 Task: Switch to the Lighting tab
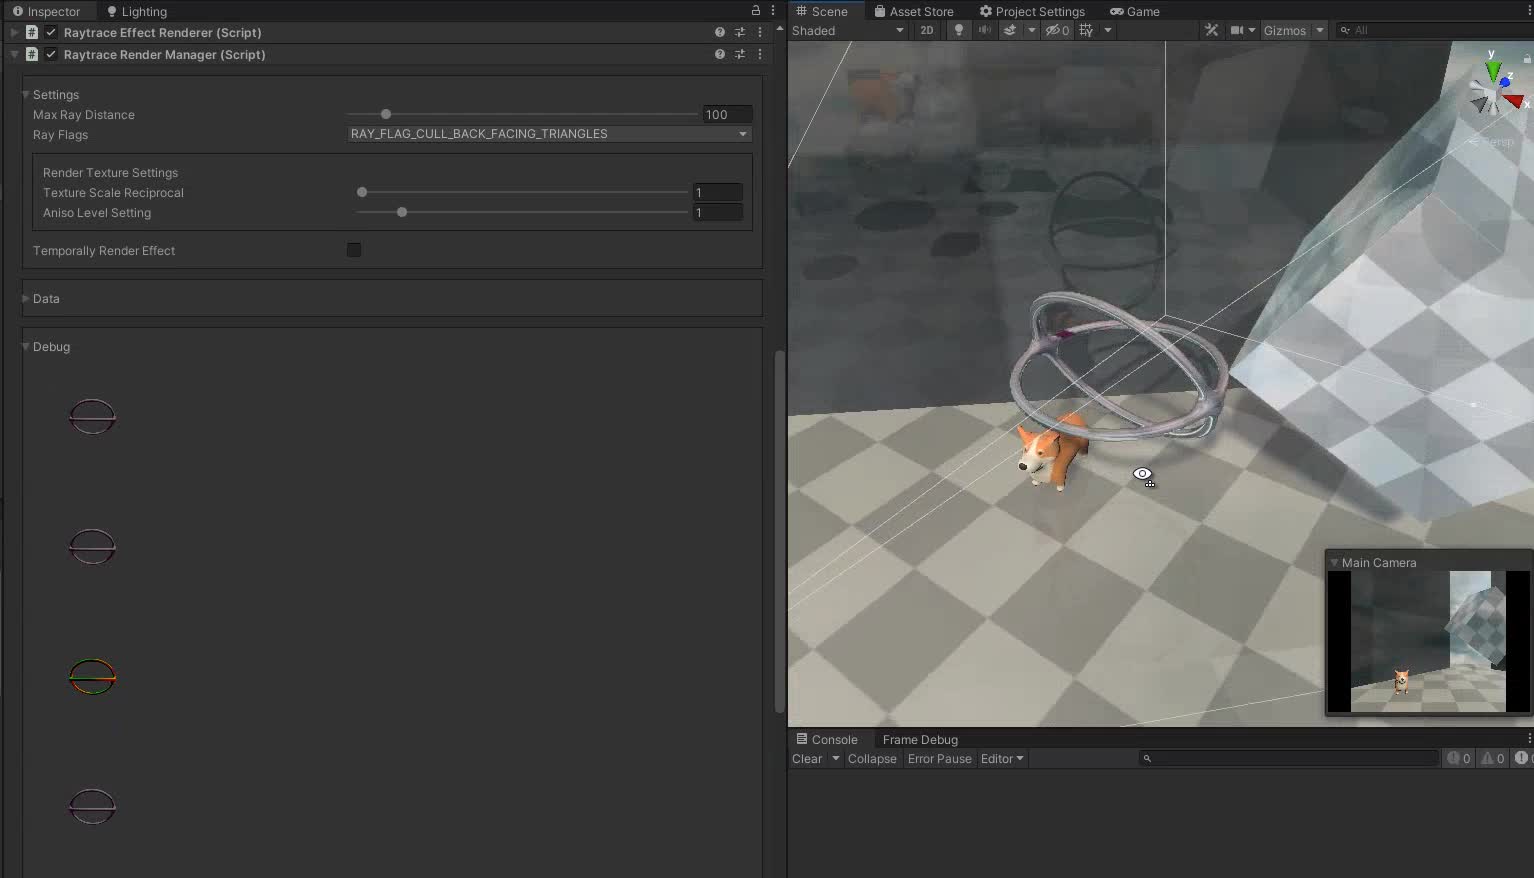pos(137,11)
